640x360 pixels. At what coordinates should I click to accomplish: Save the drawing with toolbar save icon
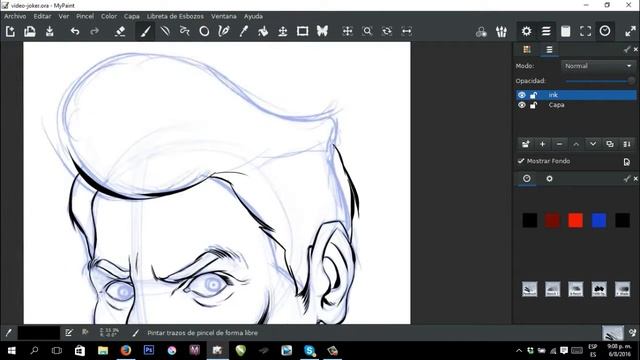49,31
